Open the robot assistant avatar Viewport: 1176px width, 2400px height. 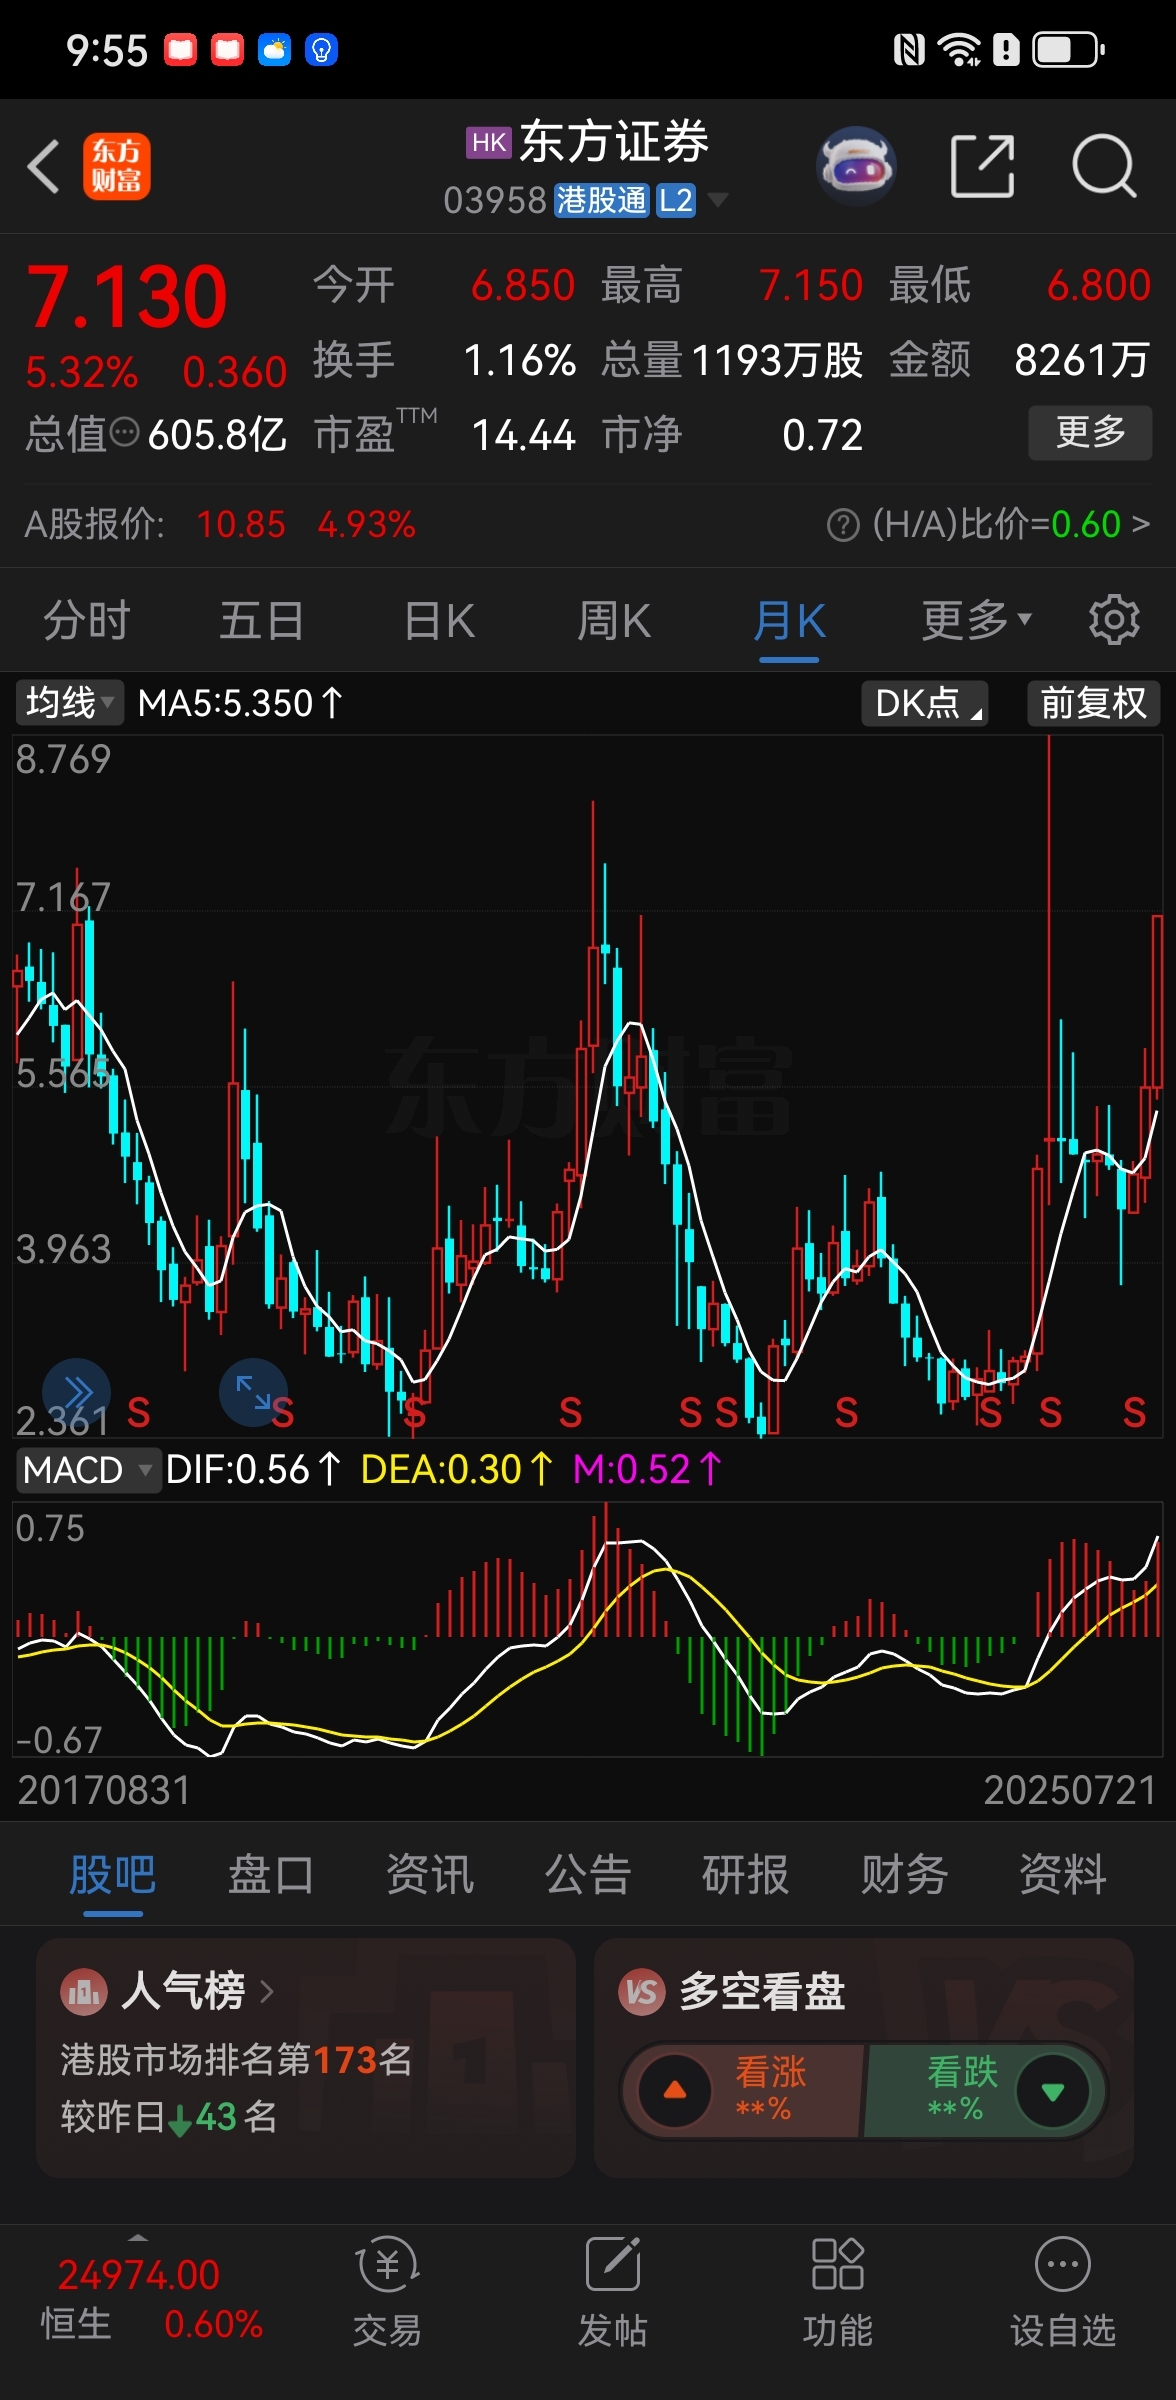856,166
